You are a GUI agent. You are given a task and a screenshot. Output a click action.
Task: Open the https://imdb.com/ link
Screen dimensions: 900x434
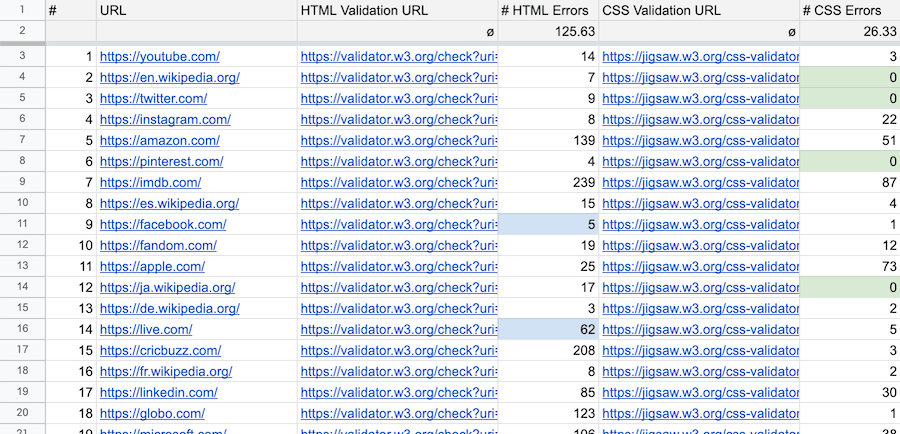point(150,183)
